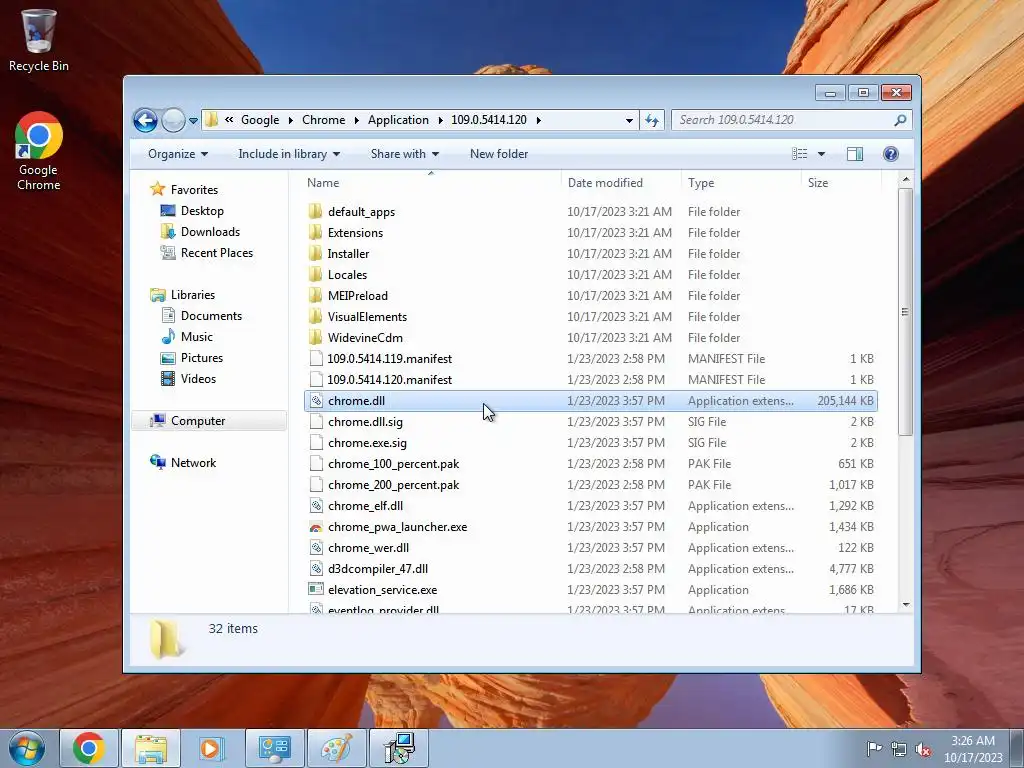This screenshot has width=1024, height=768.
Task: Select the chrome_wer.dll file icon
Action: point(316,548)
